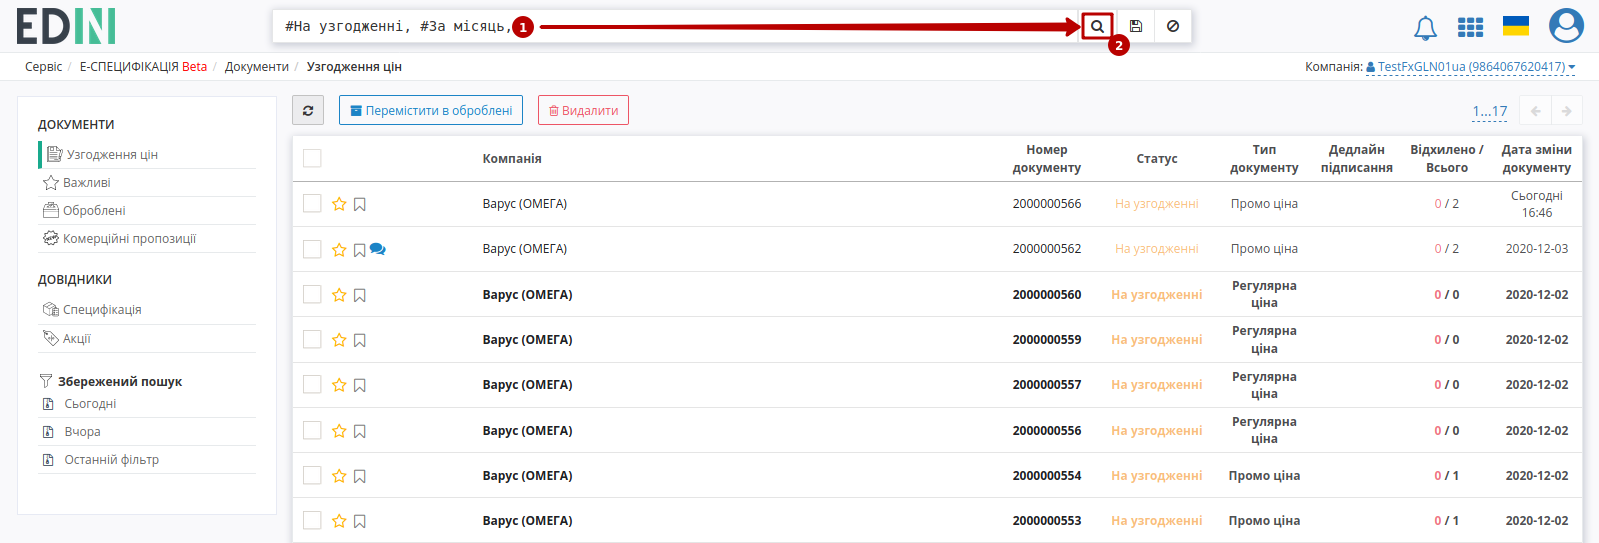Check the box for document 2000000557
This screenshot has width=1599, height=543.
point(312,384)
